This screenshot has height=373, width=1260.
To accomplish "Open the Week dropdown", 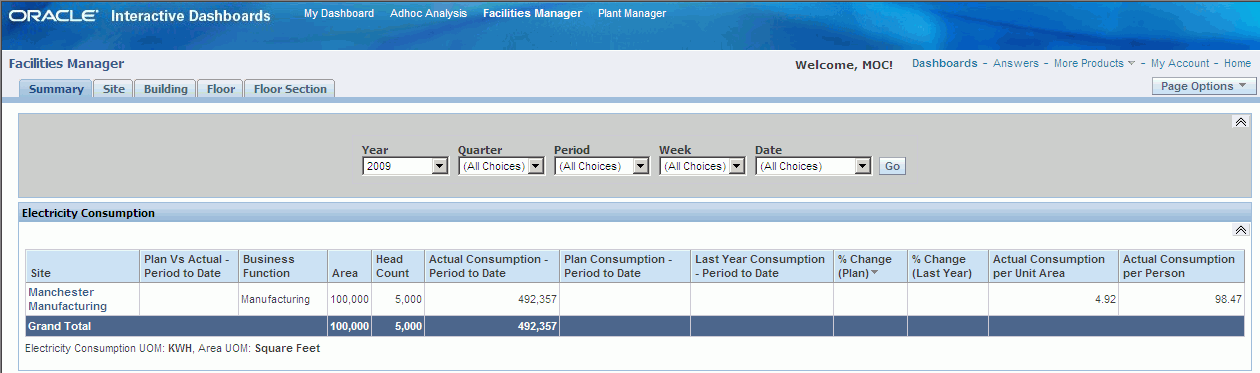I will coord(702,166).
